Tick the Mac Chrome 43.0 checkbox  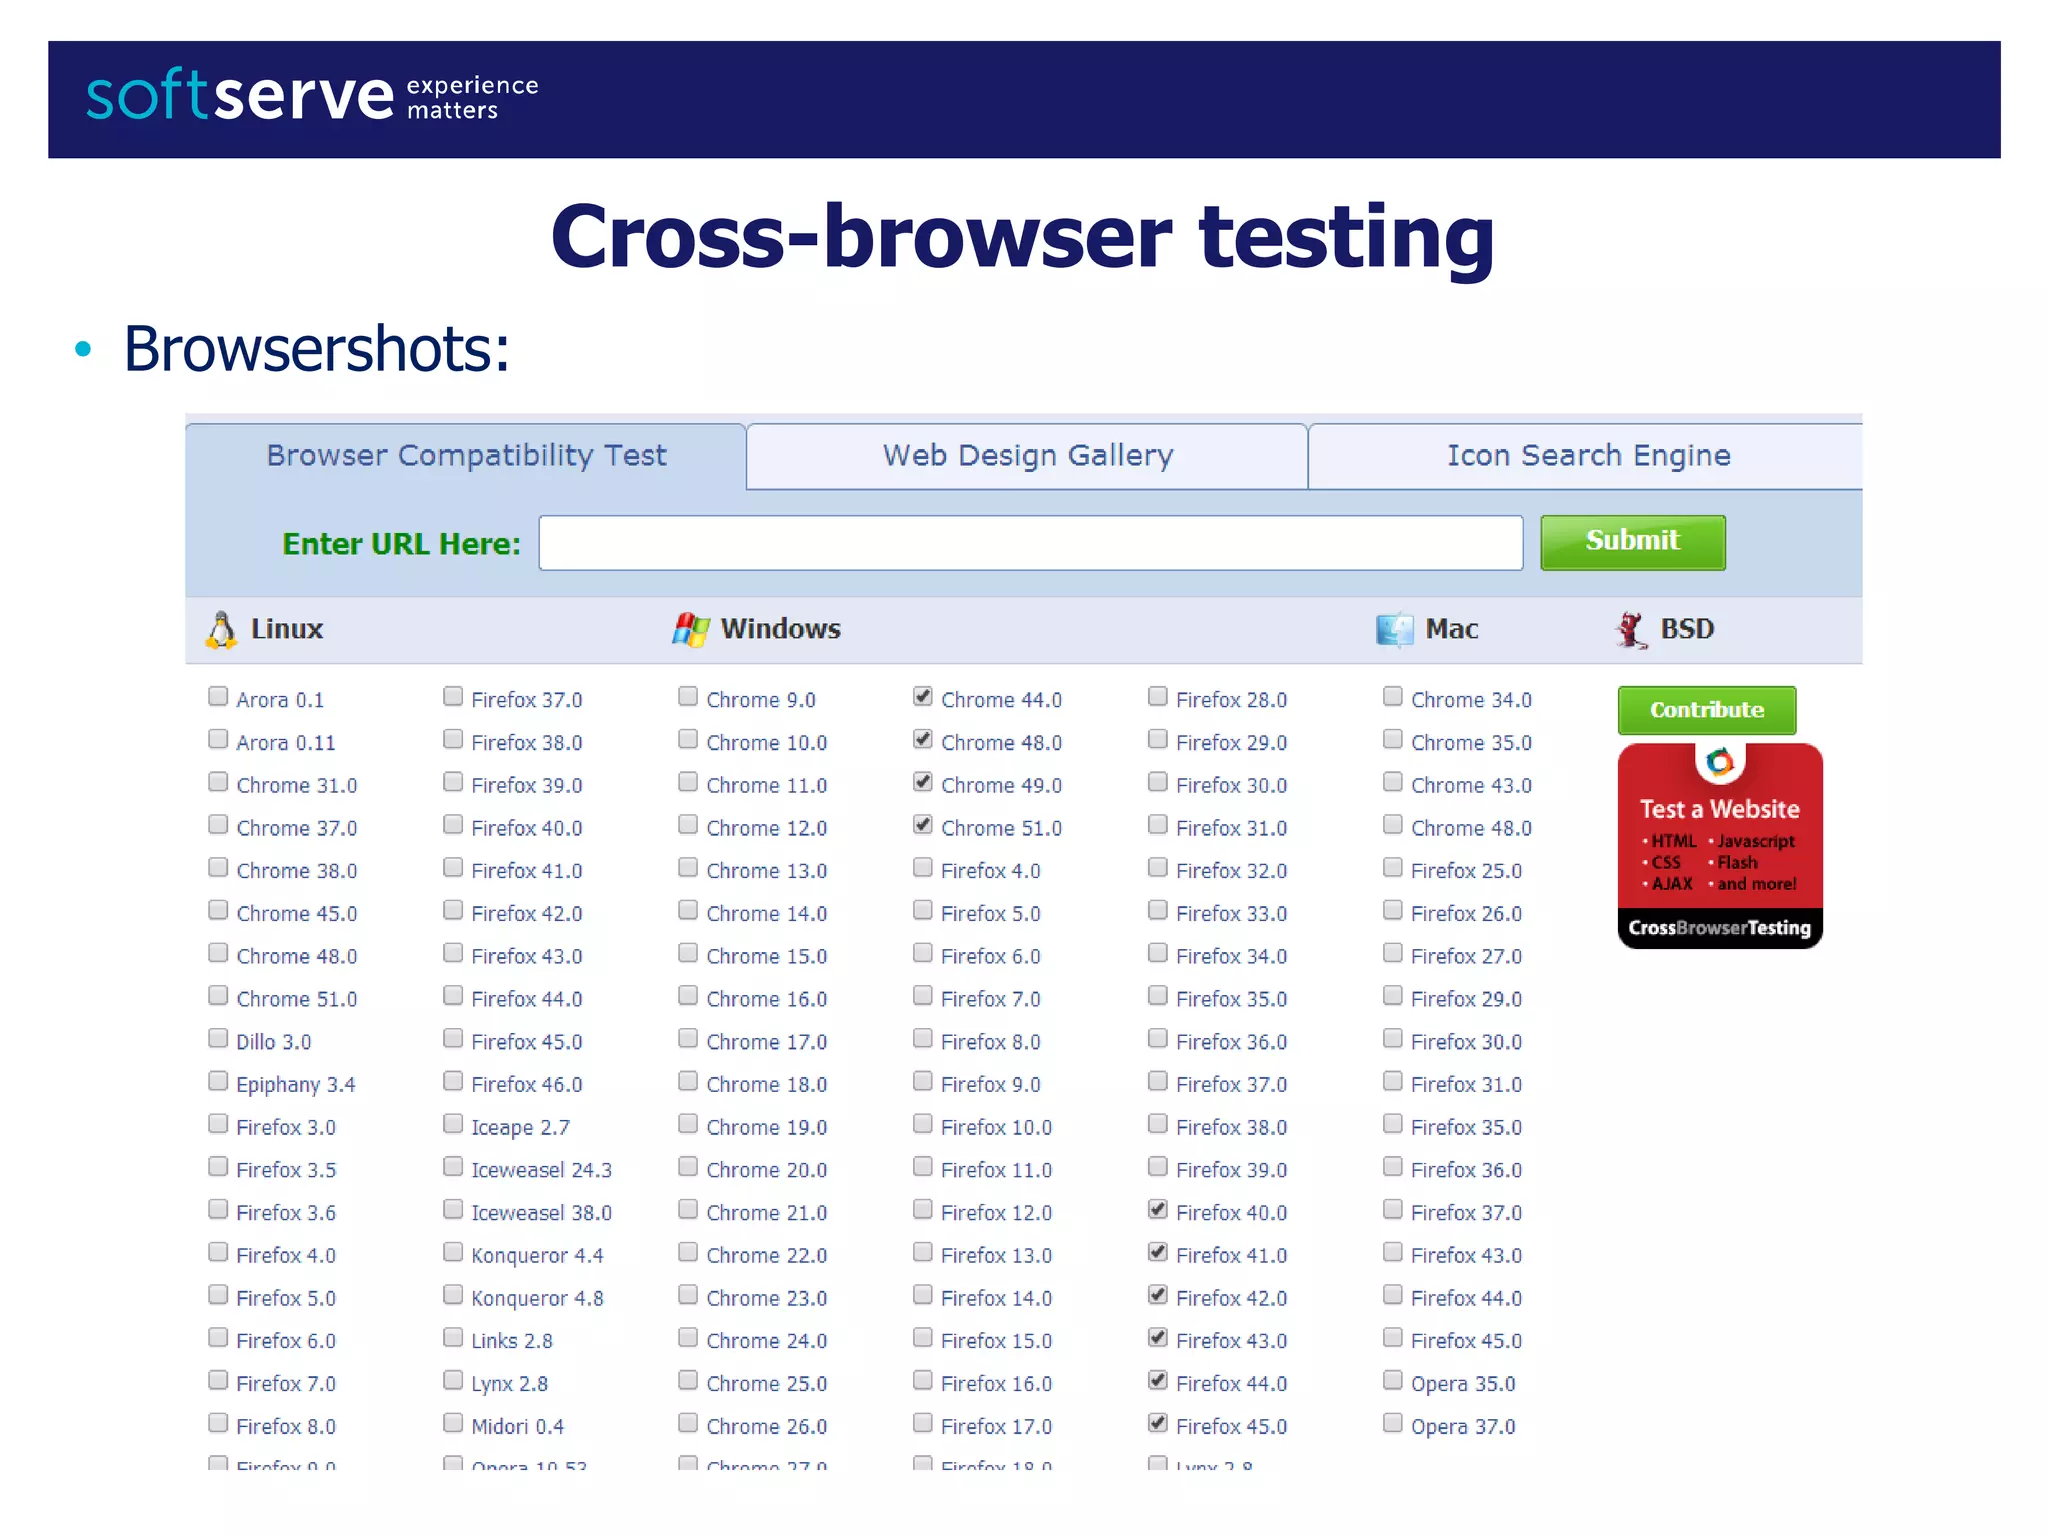(1393, 782)
